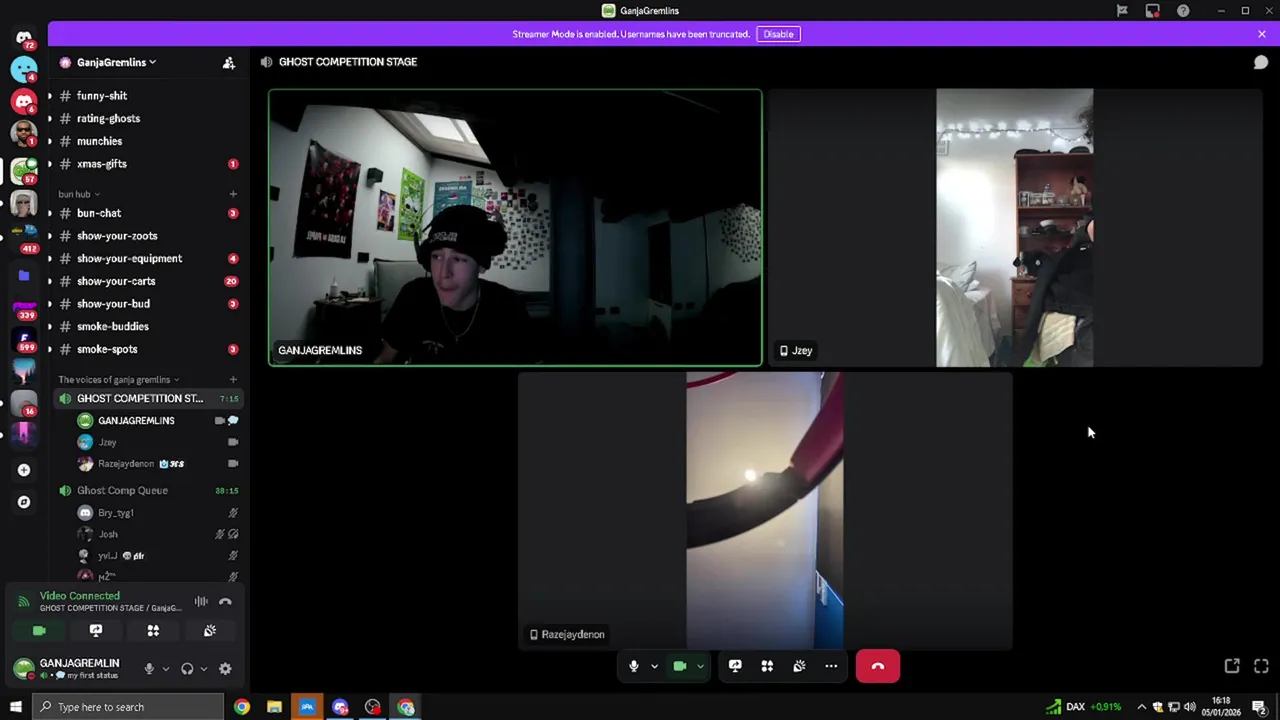The width and height of the screenshot is (1280, 720).
Task: Open User Settings gear
Action: [x=225, y=669]
